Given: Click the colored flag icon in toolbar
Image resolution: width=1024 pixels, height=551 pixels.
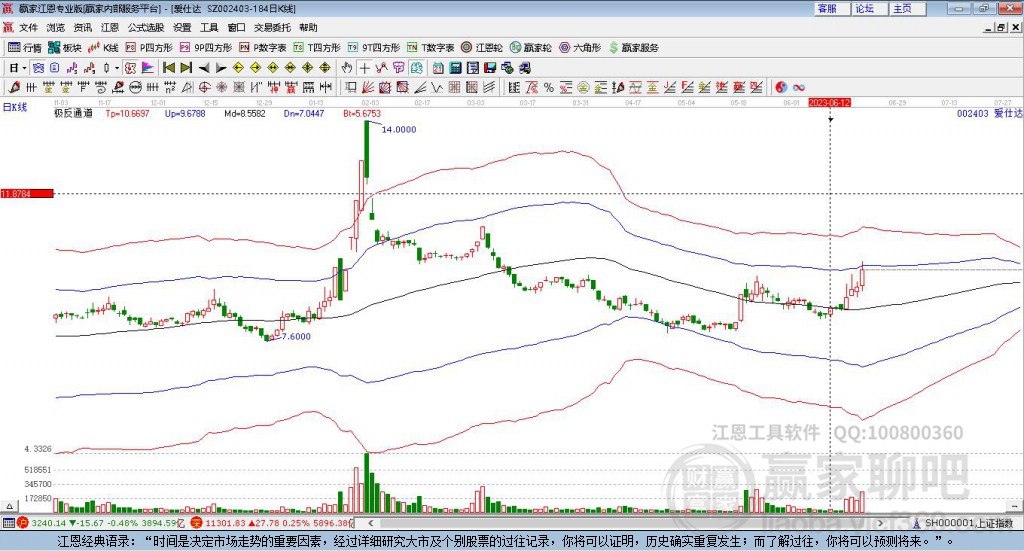Looking at the screenshot, I should click(148, 68).
